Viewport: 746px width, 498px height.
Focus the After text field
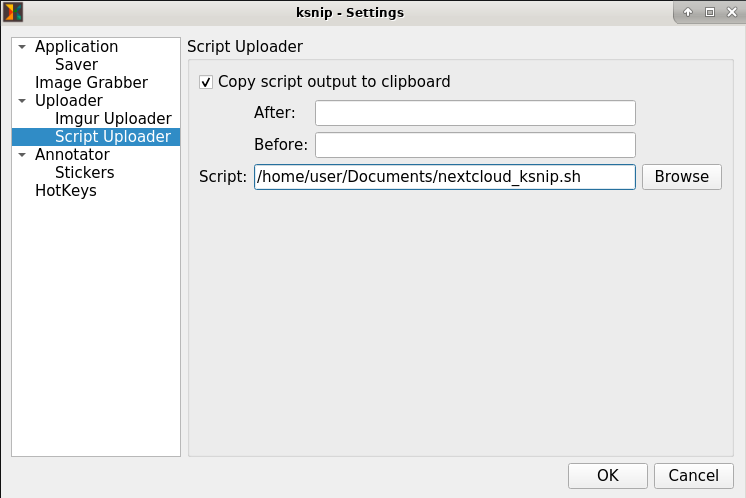[x=475, y=113]
